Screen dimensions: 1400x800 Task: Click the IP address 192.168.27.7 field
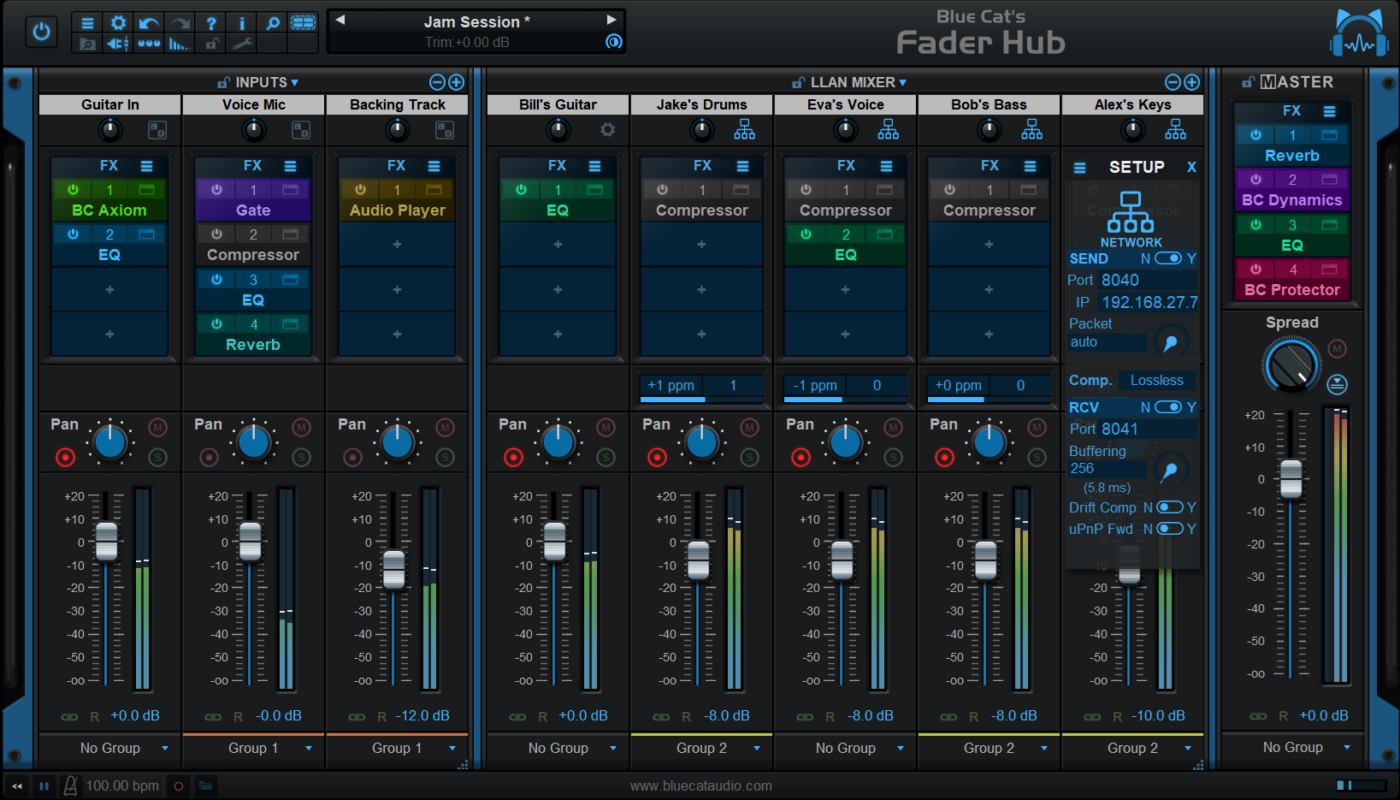coord(1147,302)
